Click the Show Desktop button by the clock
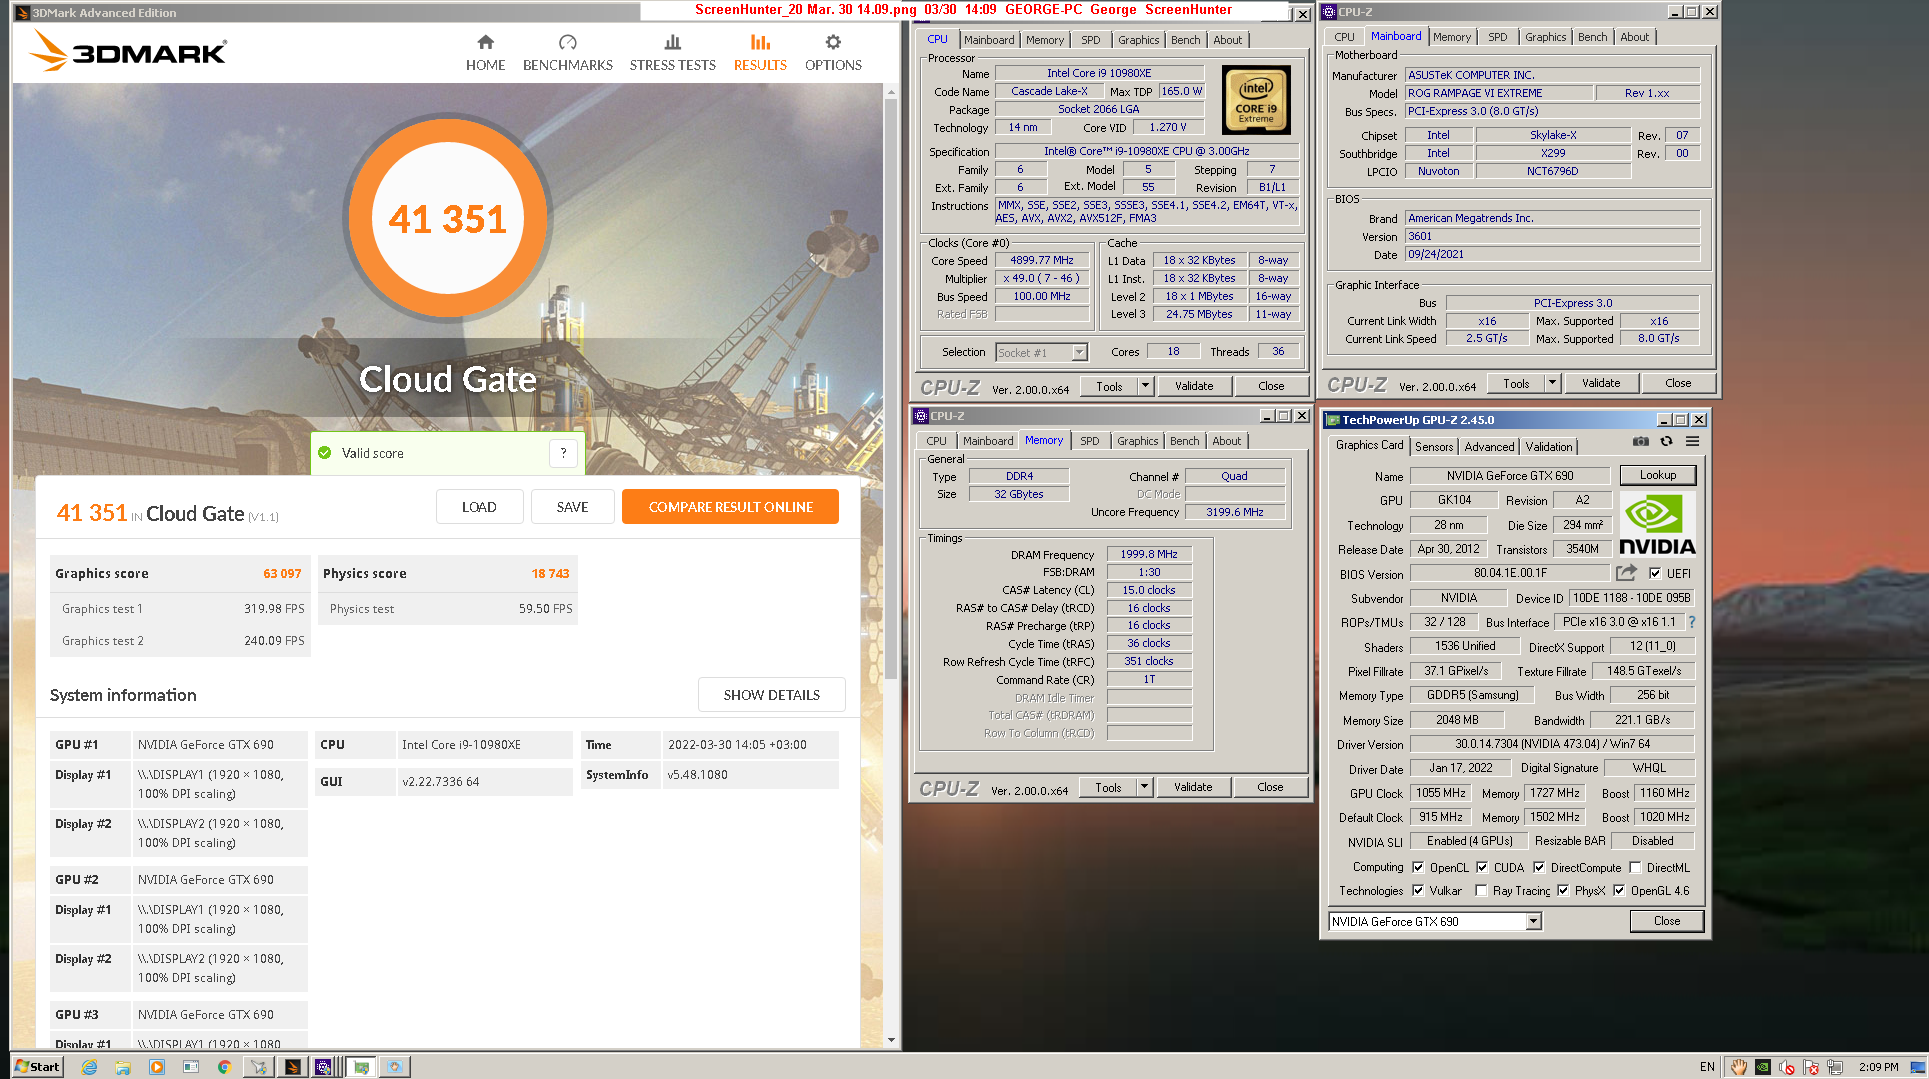Image resolution: width=1929 pixels, height=1079 pixels. pyautogui.click(x=1917, y=1067)
